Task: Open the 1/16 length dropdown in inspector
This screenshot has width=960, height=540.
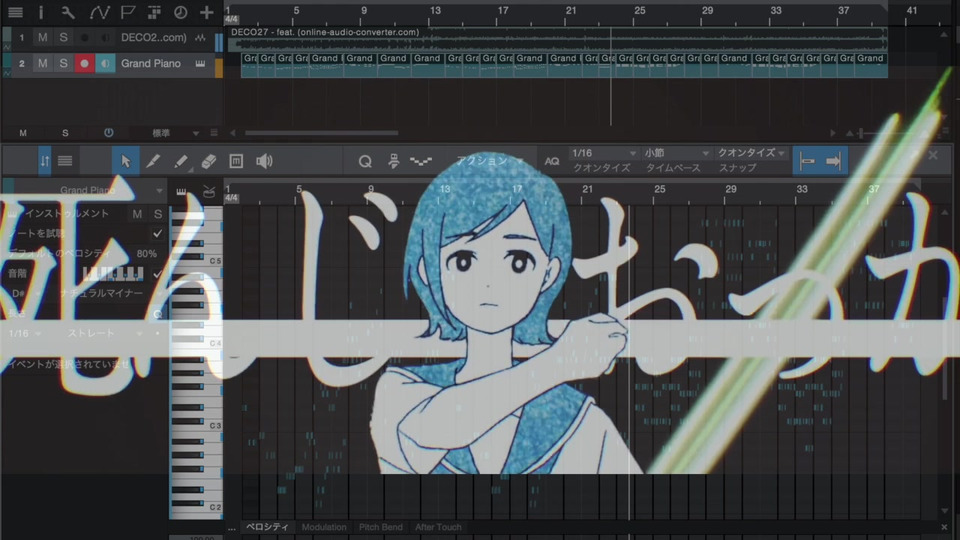Action: tap(24, 333)
